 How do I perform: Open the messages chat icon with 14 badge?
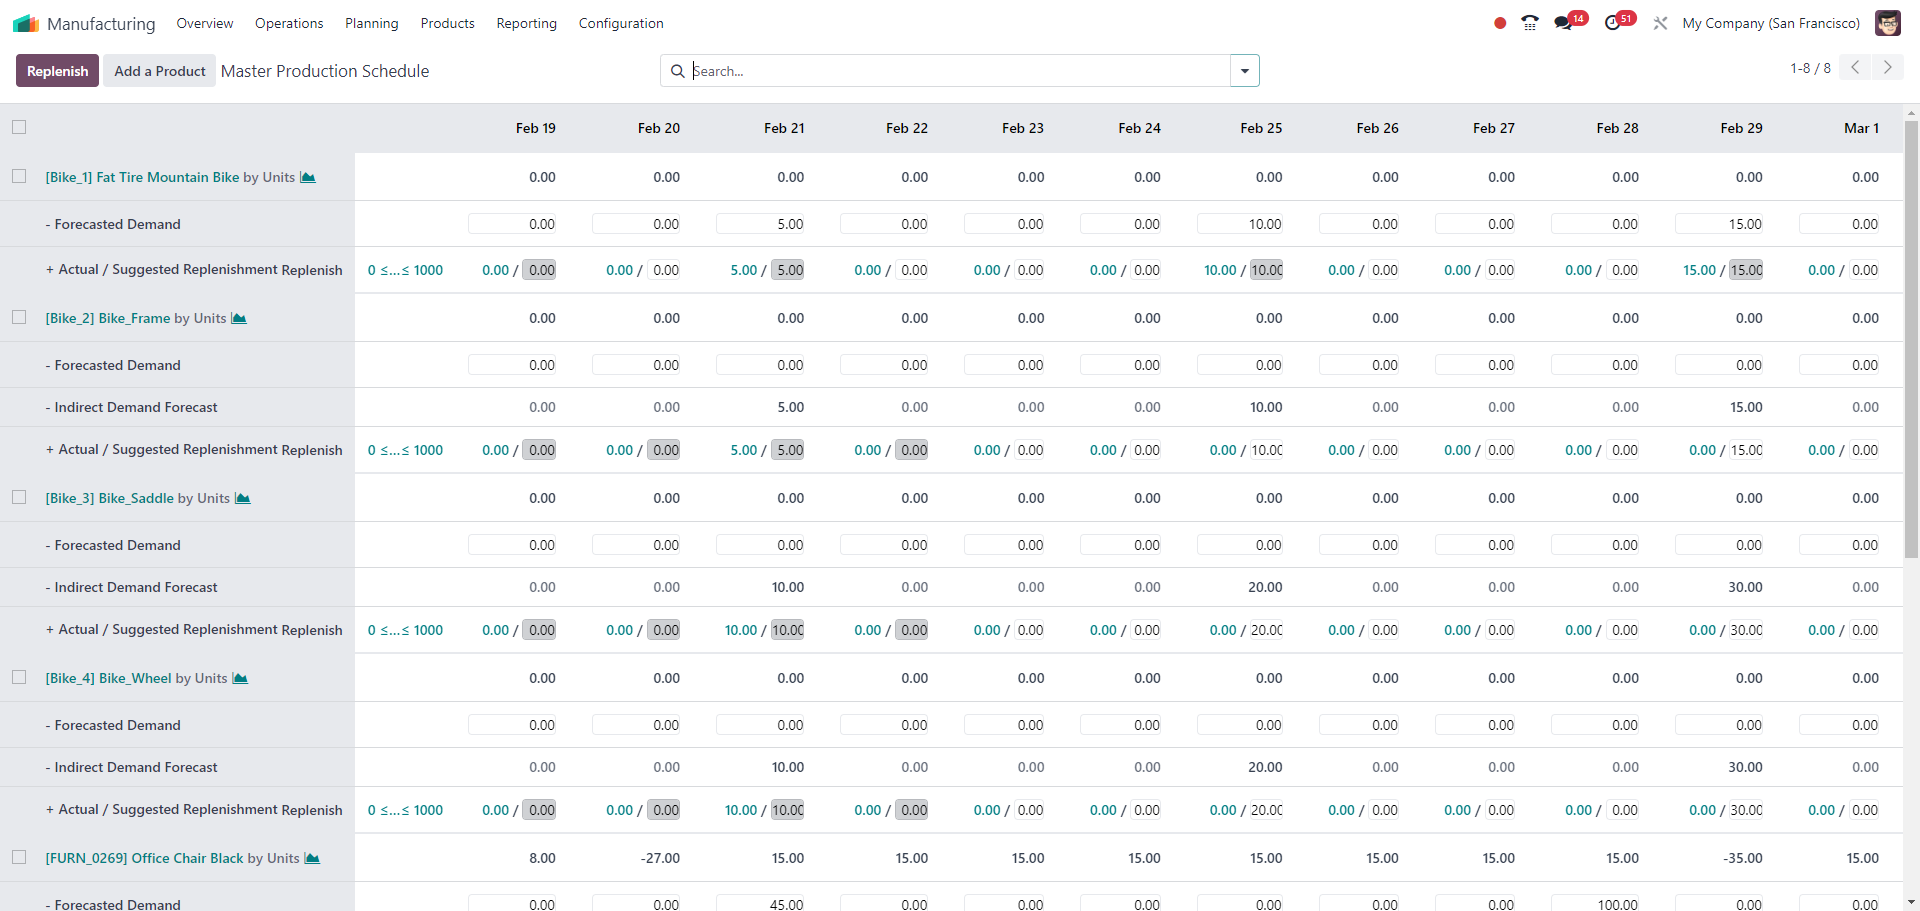coord(1563,23)
